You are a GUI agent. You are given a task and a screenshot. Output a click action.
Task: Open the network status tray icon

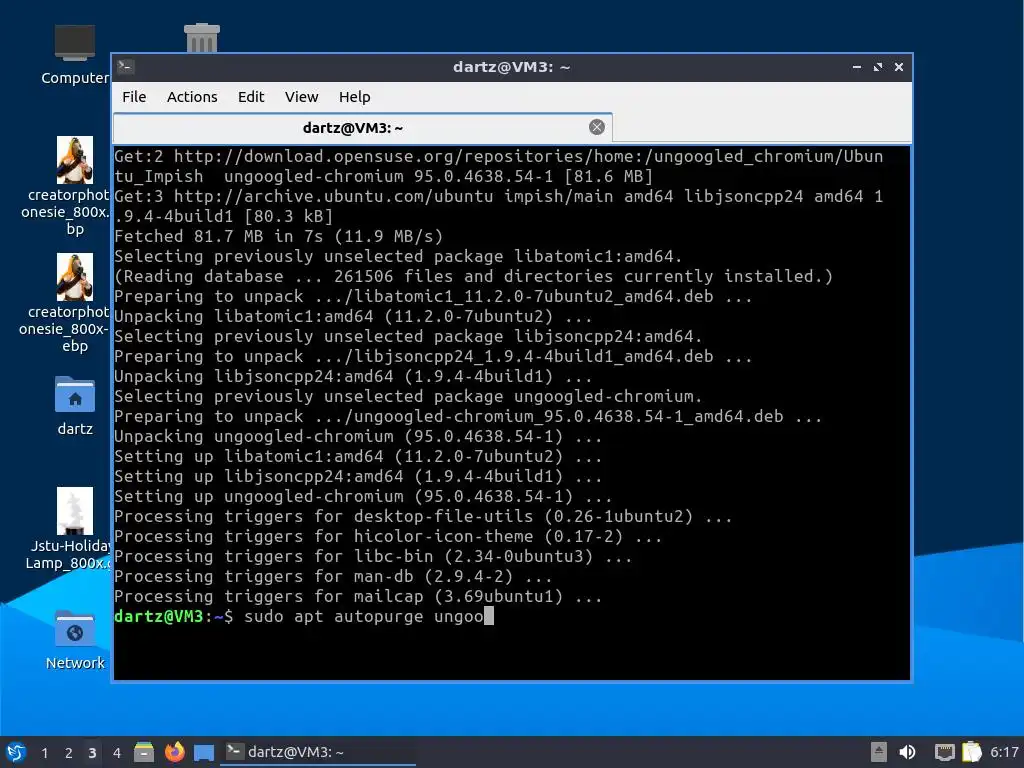(x=944, y=752)
